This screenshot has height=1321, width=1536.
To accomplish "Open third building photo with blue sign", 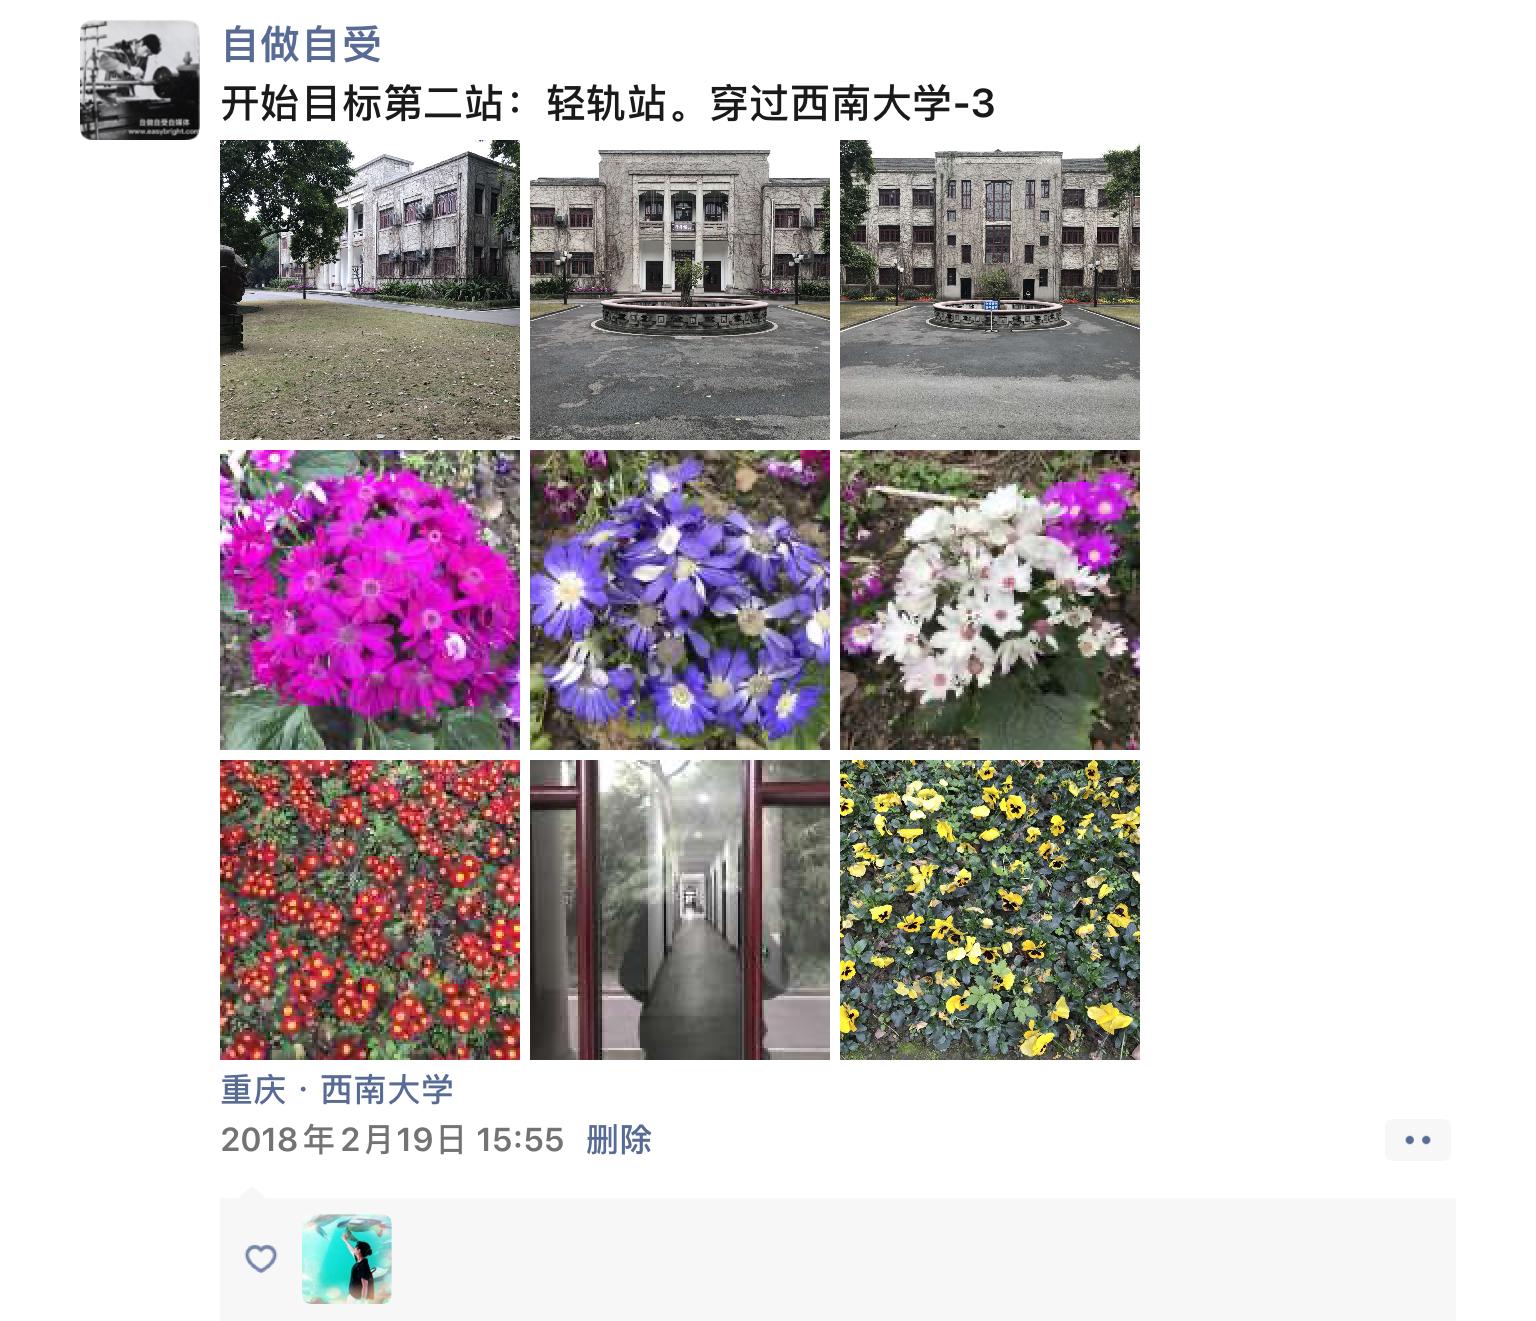I will click(x=990, y=290).
